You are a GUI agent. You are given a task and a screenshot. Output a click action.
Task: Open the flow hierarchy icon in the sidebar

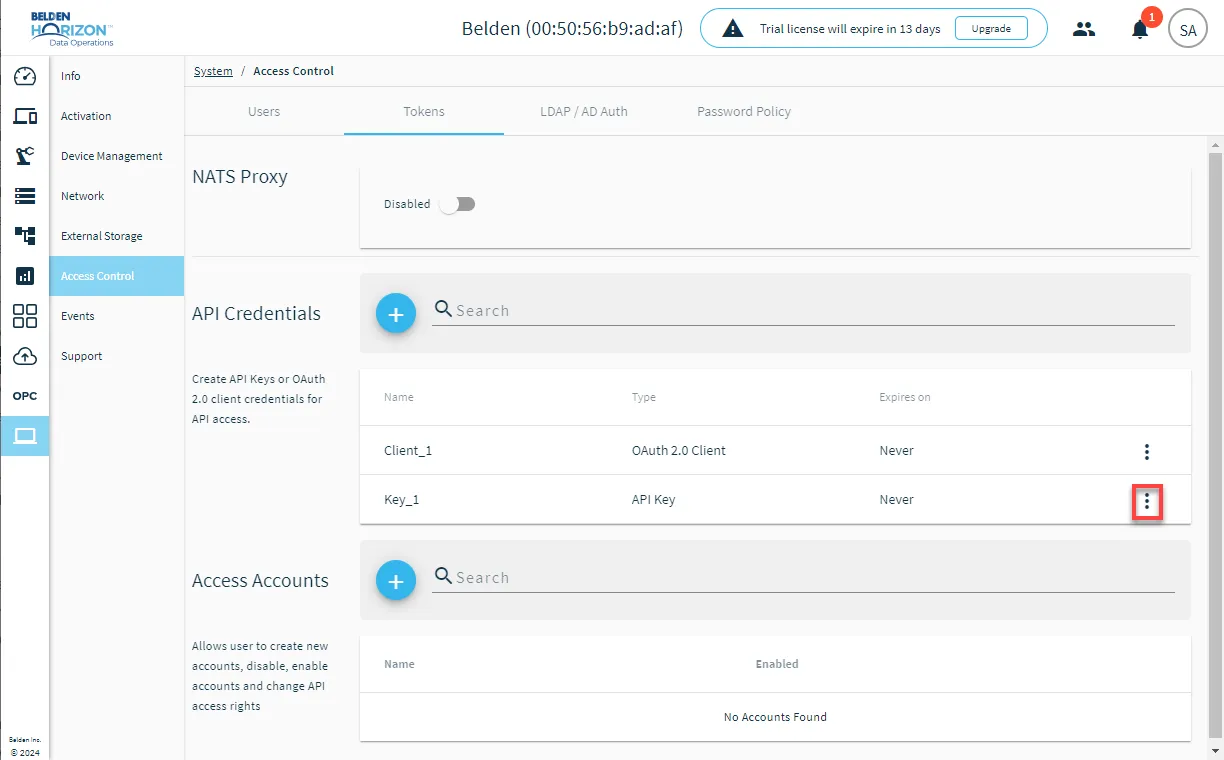tap(25, 236)
